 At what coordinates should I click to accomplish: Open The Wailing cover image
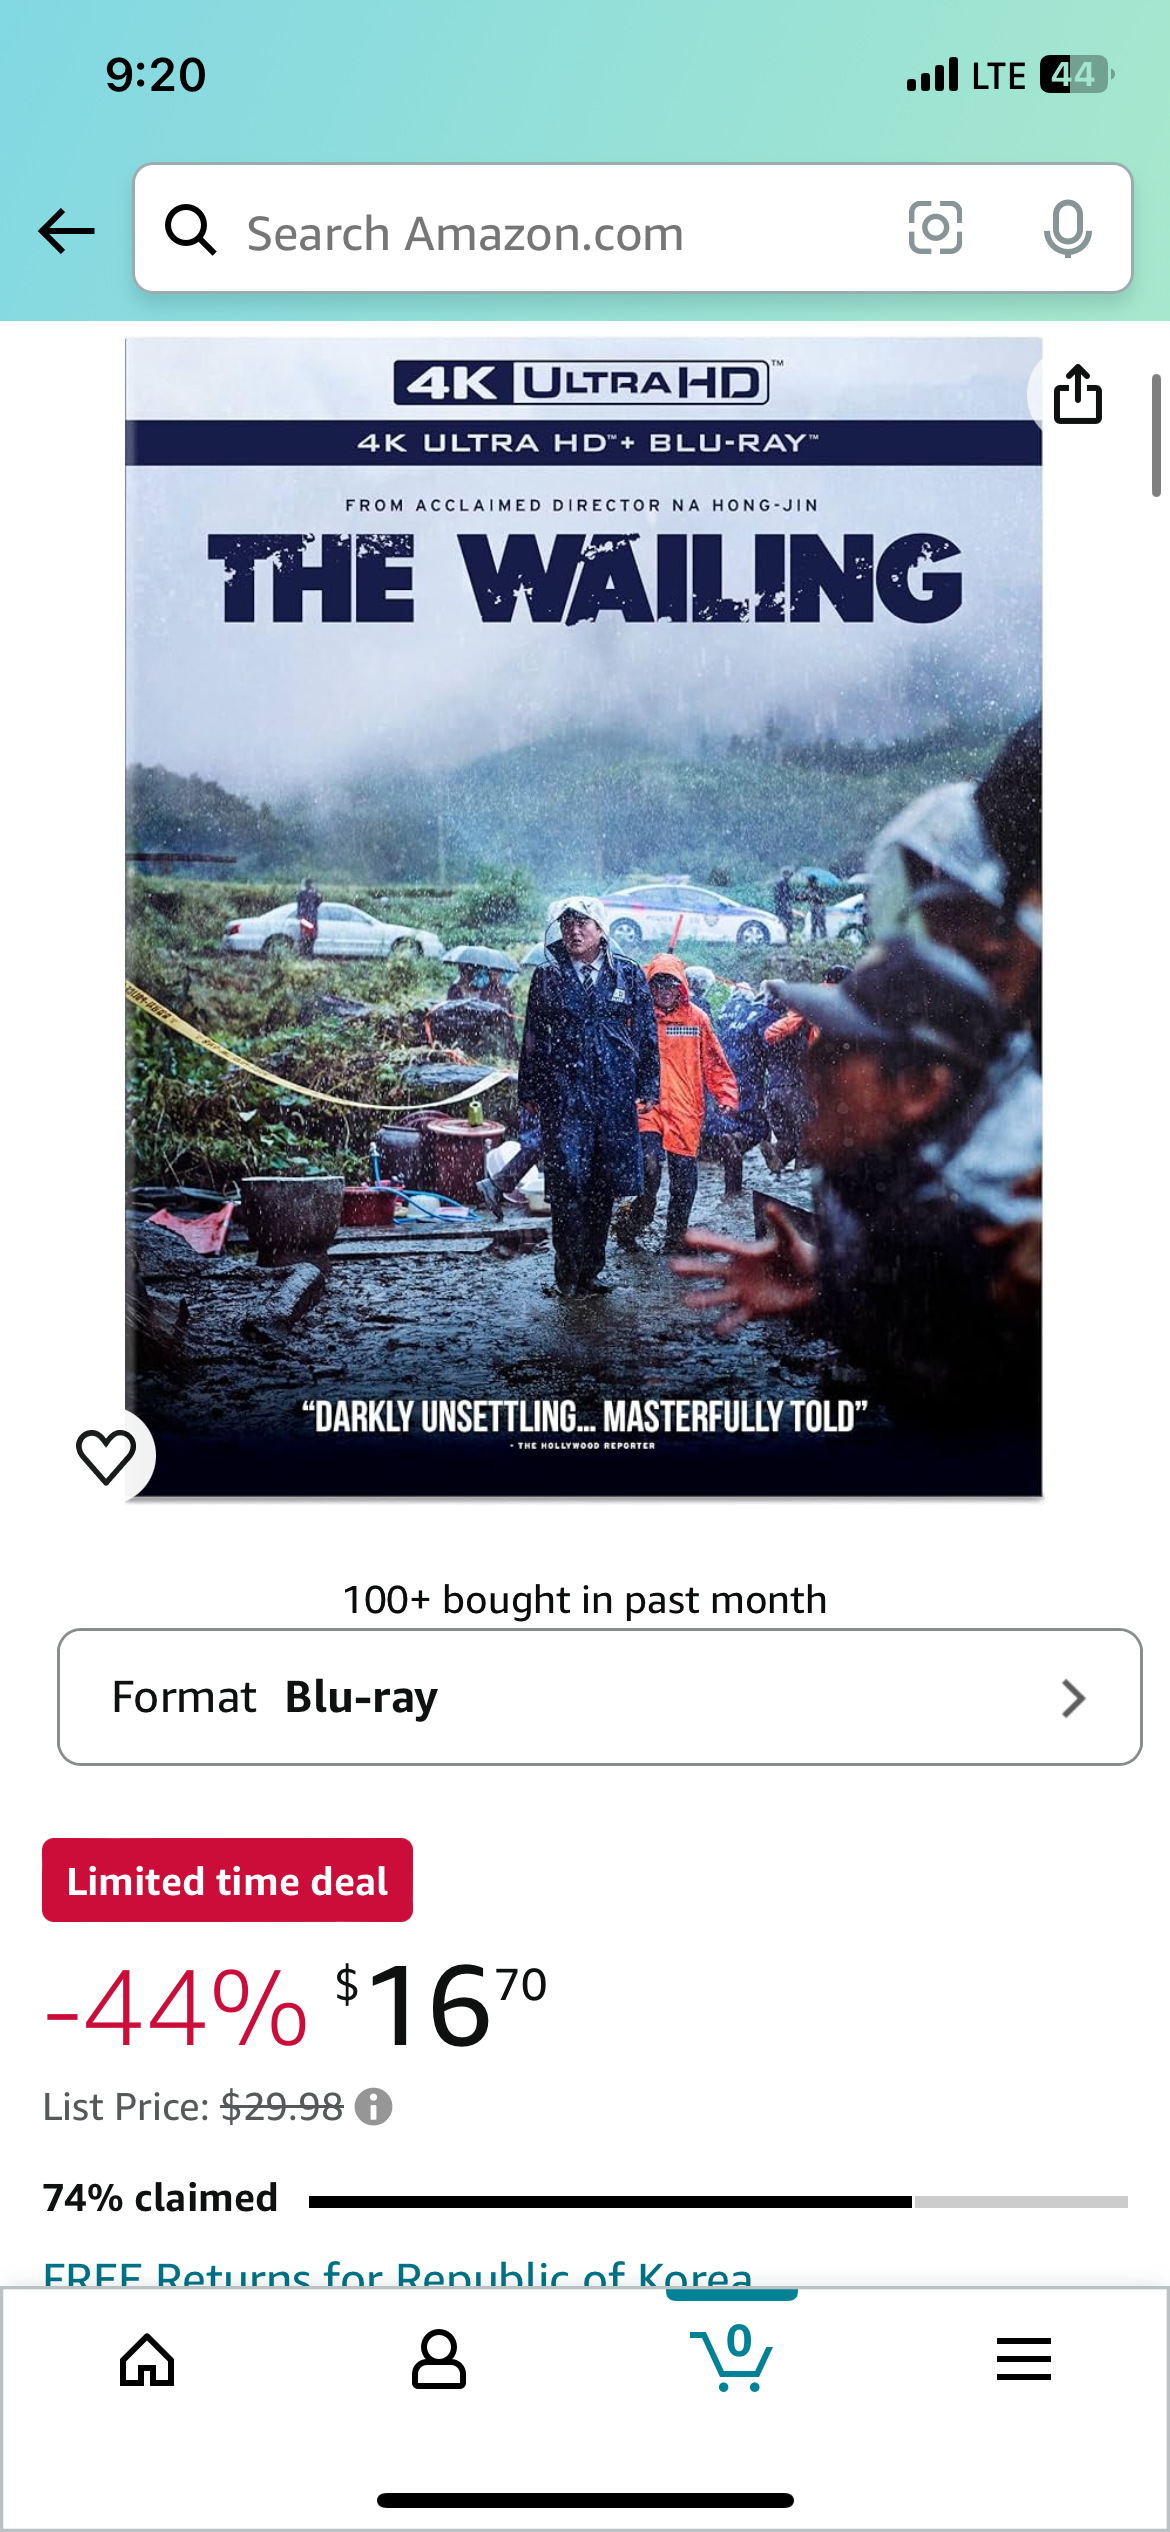coord(583,918)
